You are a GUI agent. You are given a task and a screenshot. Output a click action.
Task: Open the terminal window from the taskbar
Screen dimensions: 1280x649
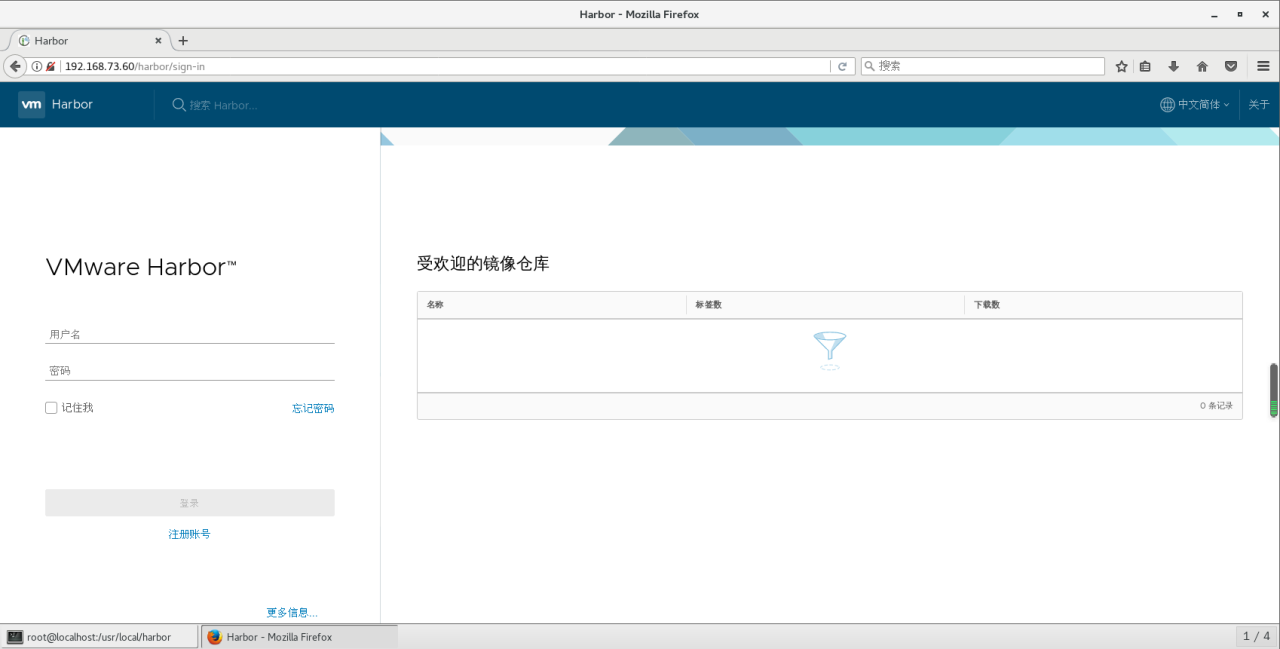[97, 636]
